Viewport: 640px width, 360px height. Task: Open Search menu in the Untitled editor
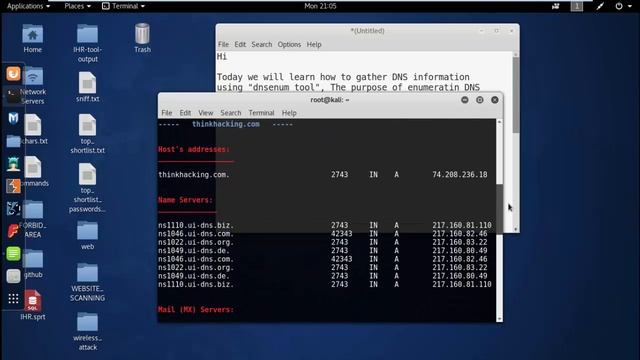(262, 44)
